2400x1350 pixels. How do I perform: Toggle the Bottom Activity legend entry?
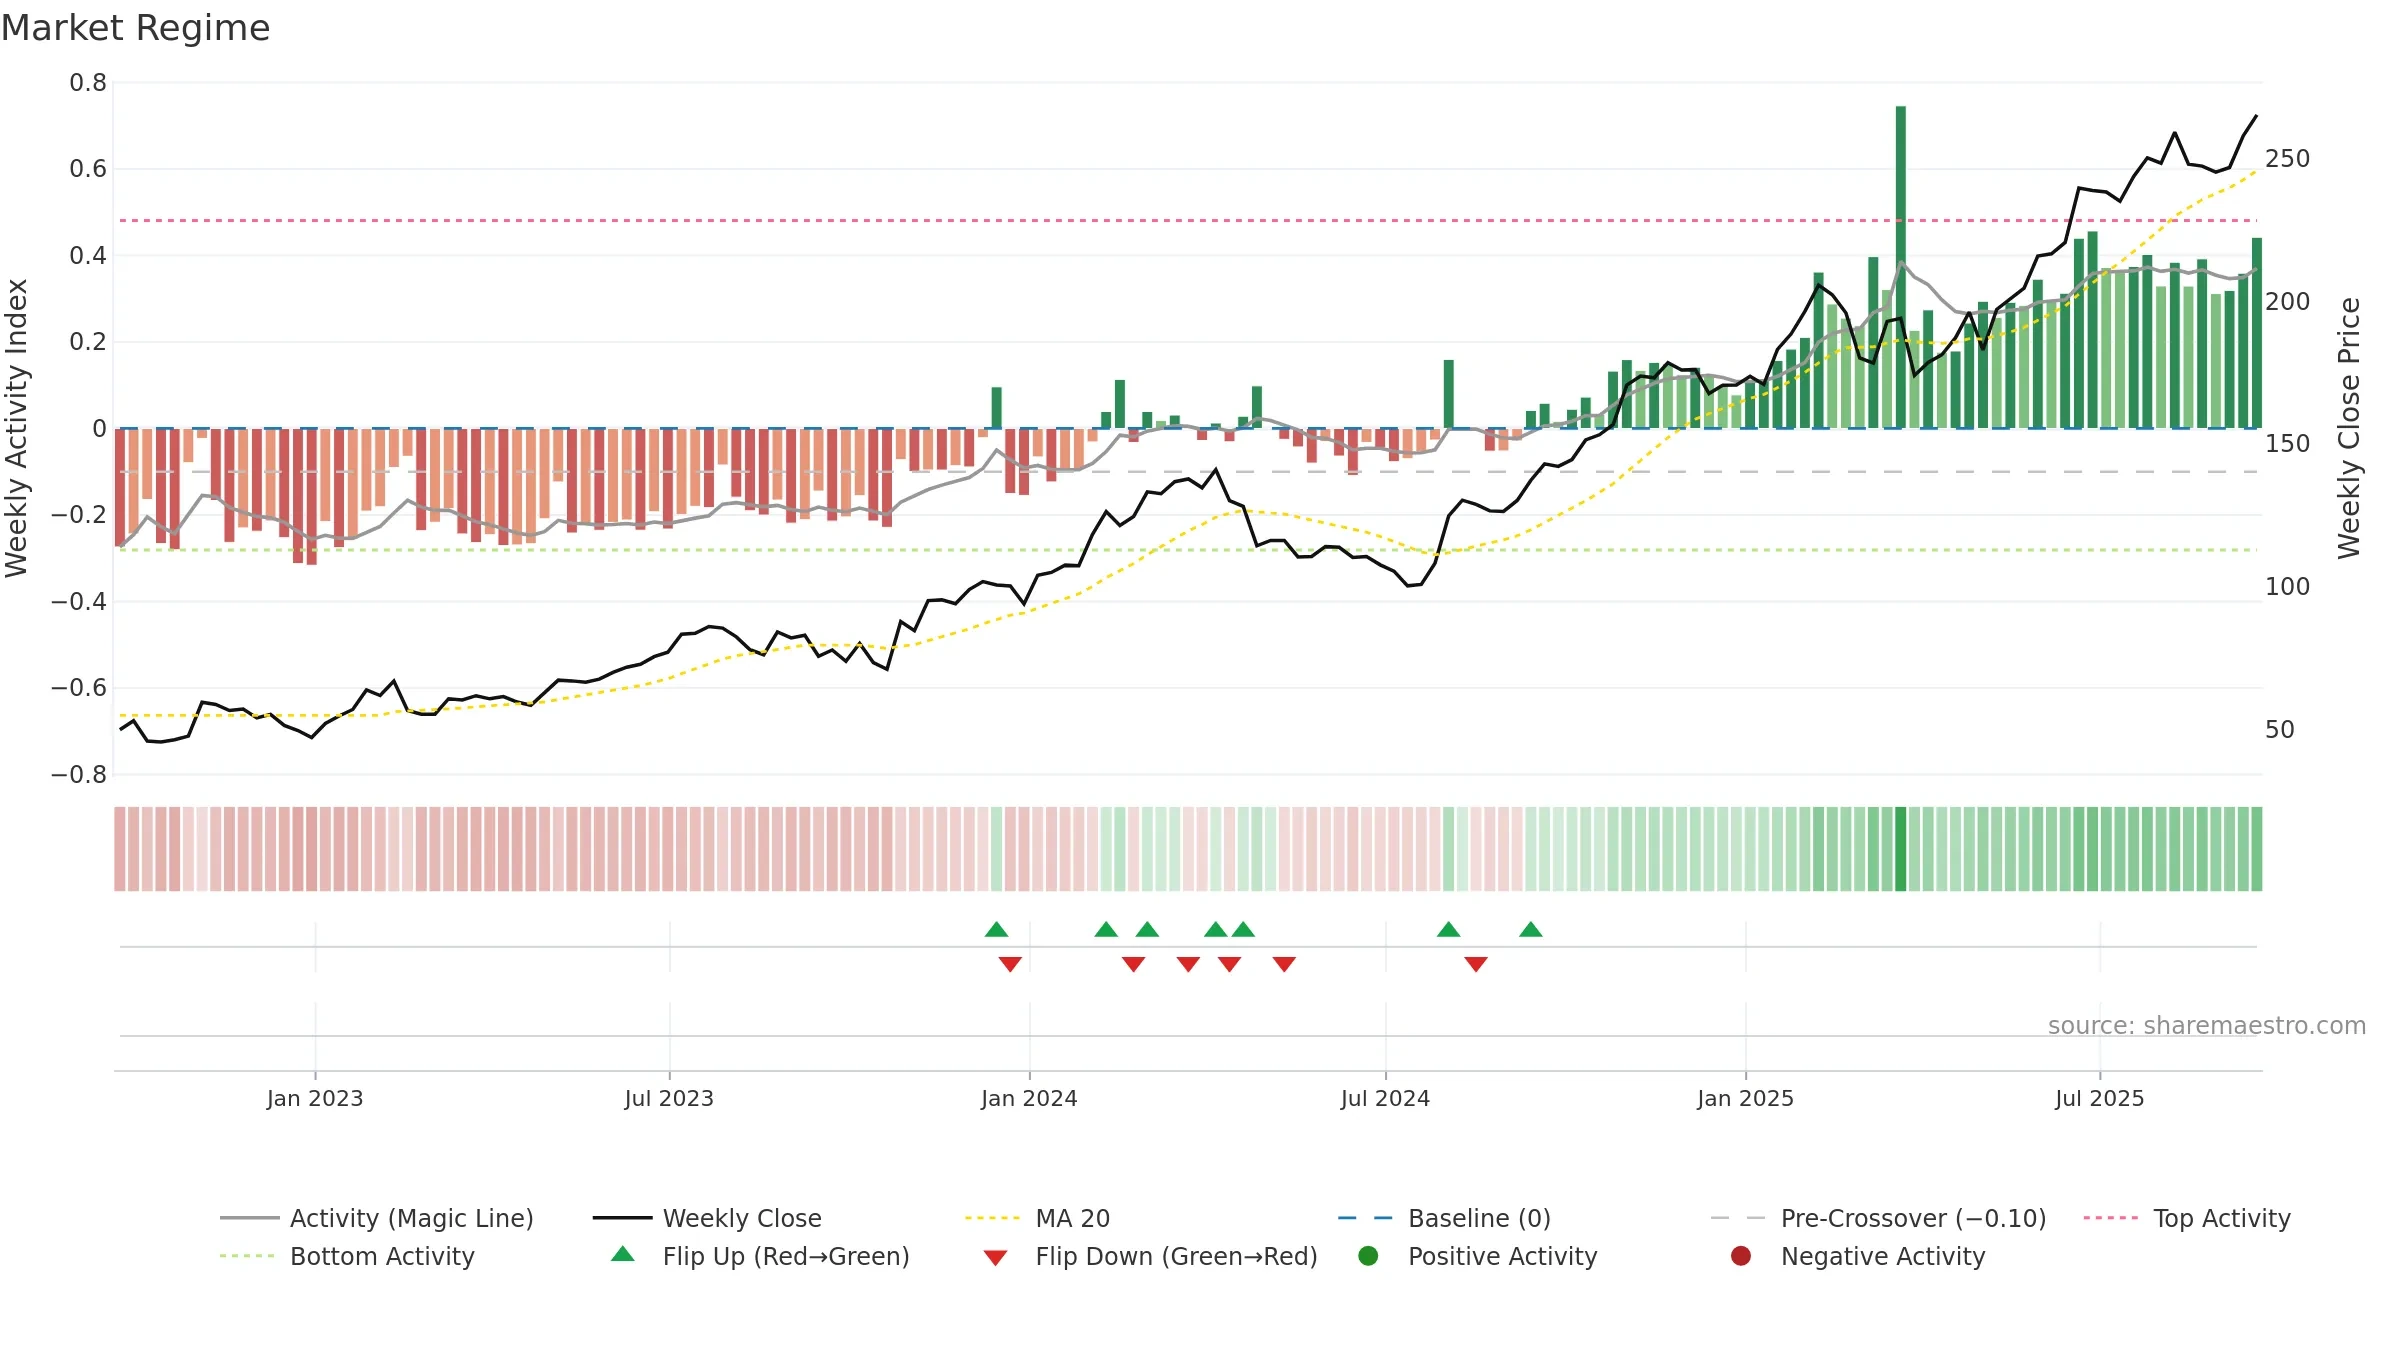click(x=347, y=1256)
